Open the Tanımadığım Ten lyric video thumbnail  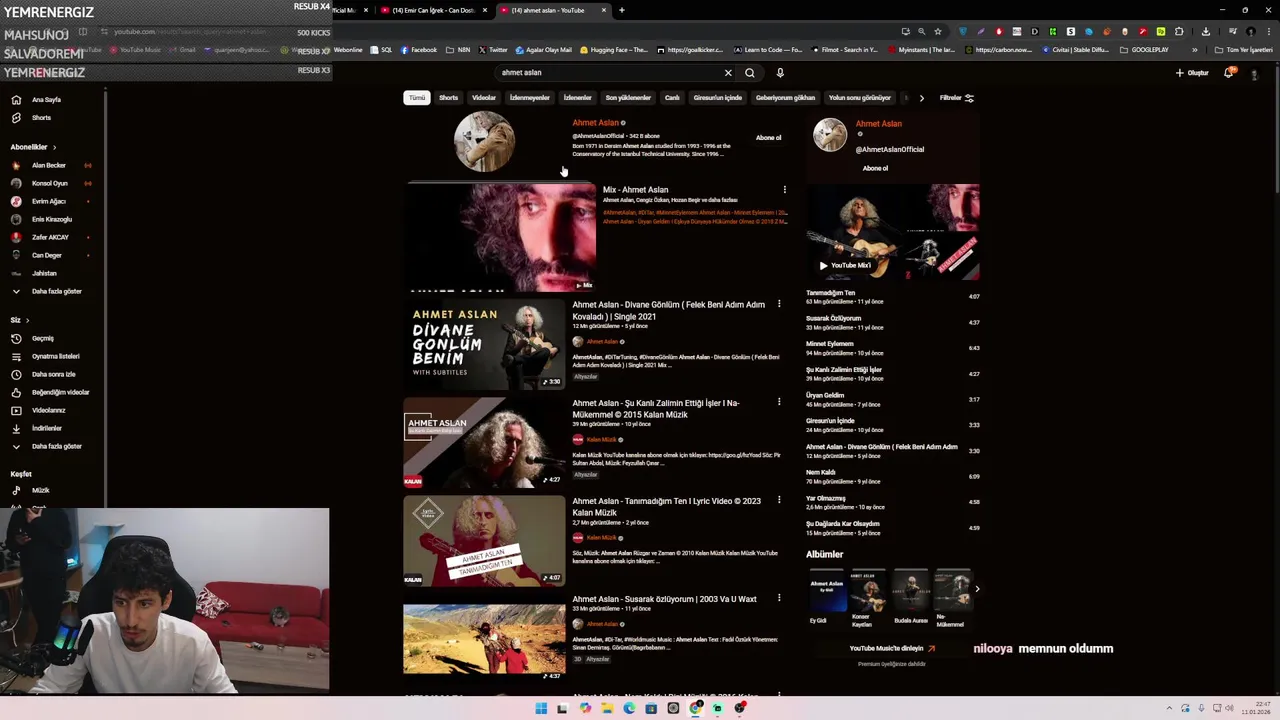point(484,540)
